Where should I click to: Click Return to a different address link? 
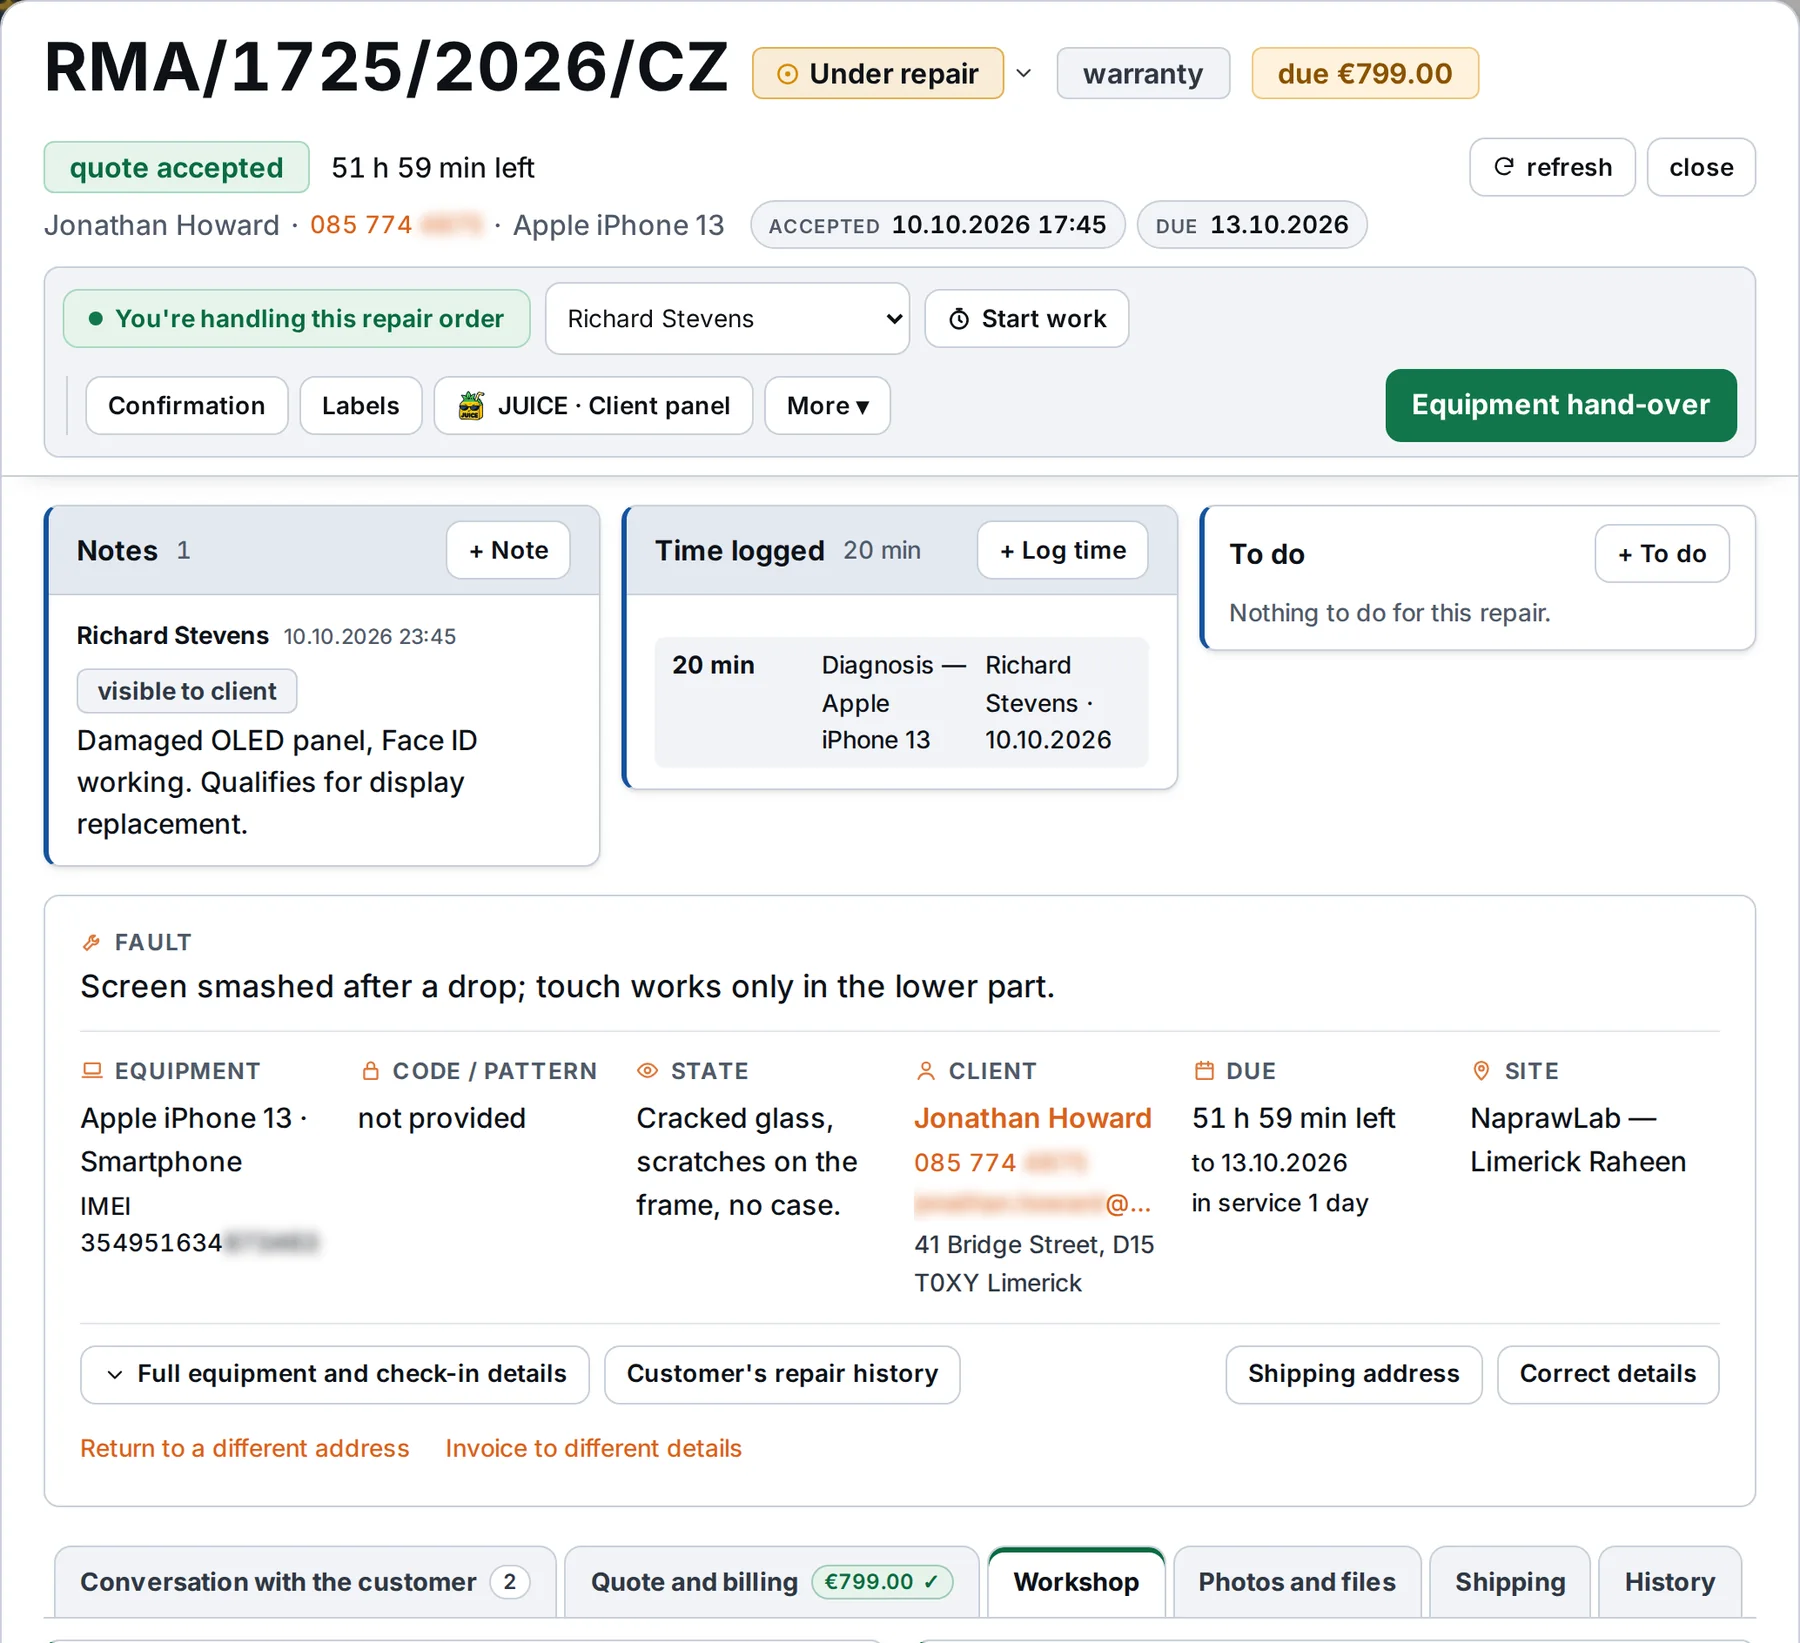(x=245, y=1448)
